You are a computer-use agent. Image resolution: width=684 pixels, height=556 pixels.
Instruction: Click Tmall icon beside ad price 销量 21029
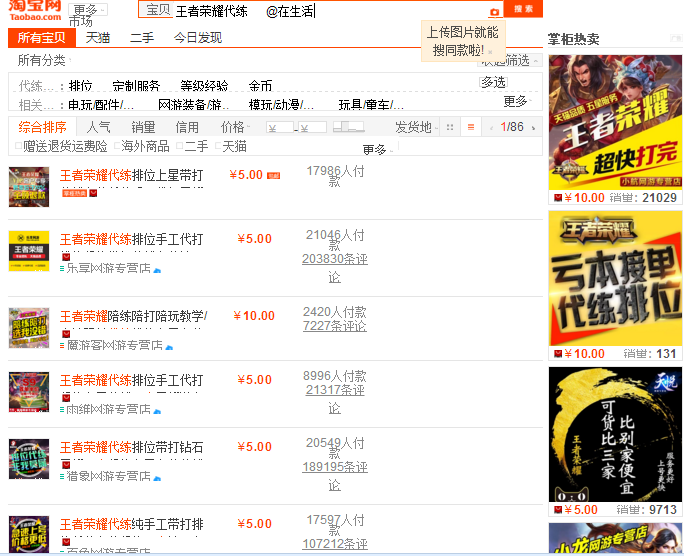click(557, 198)
